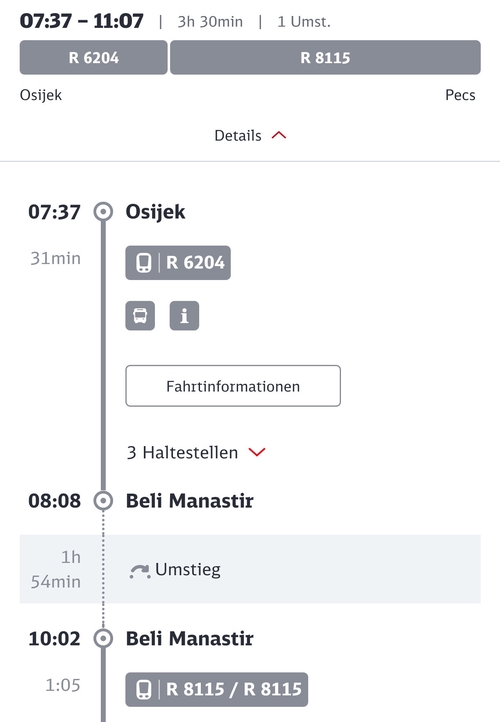
Task: Select the R 8115 segment bar at top
Action: pyautogui.click(x=326, y=58)
